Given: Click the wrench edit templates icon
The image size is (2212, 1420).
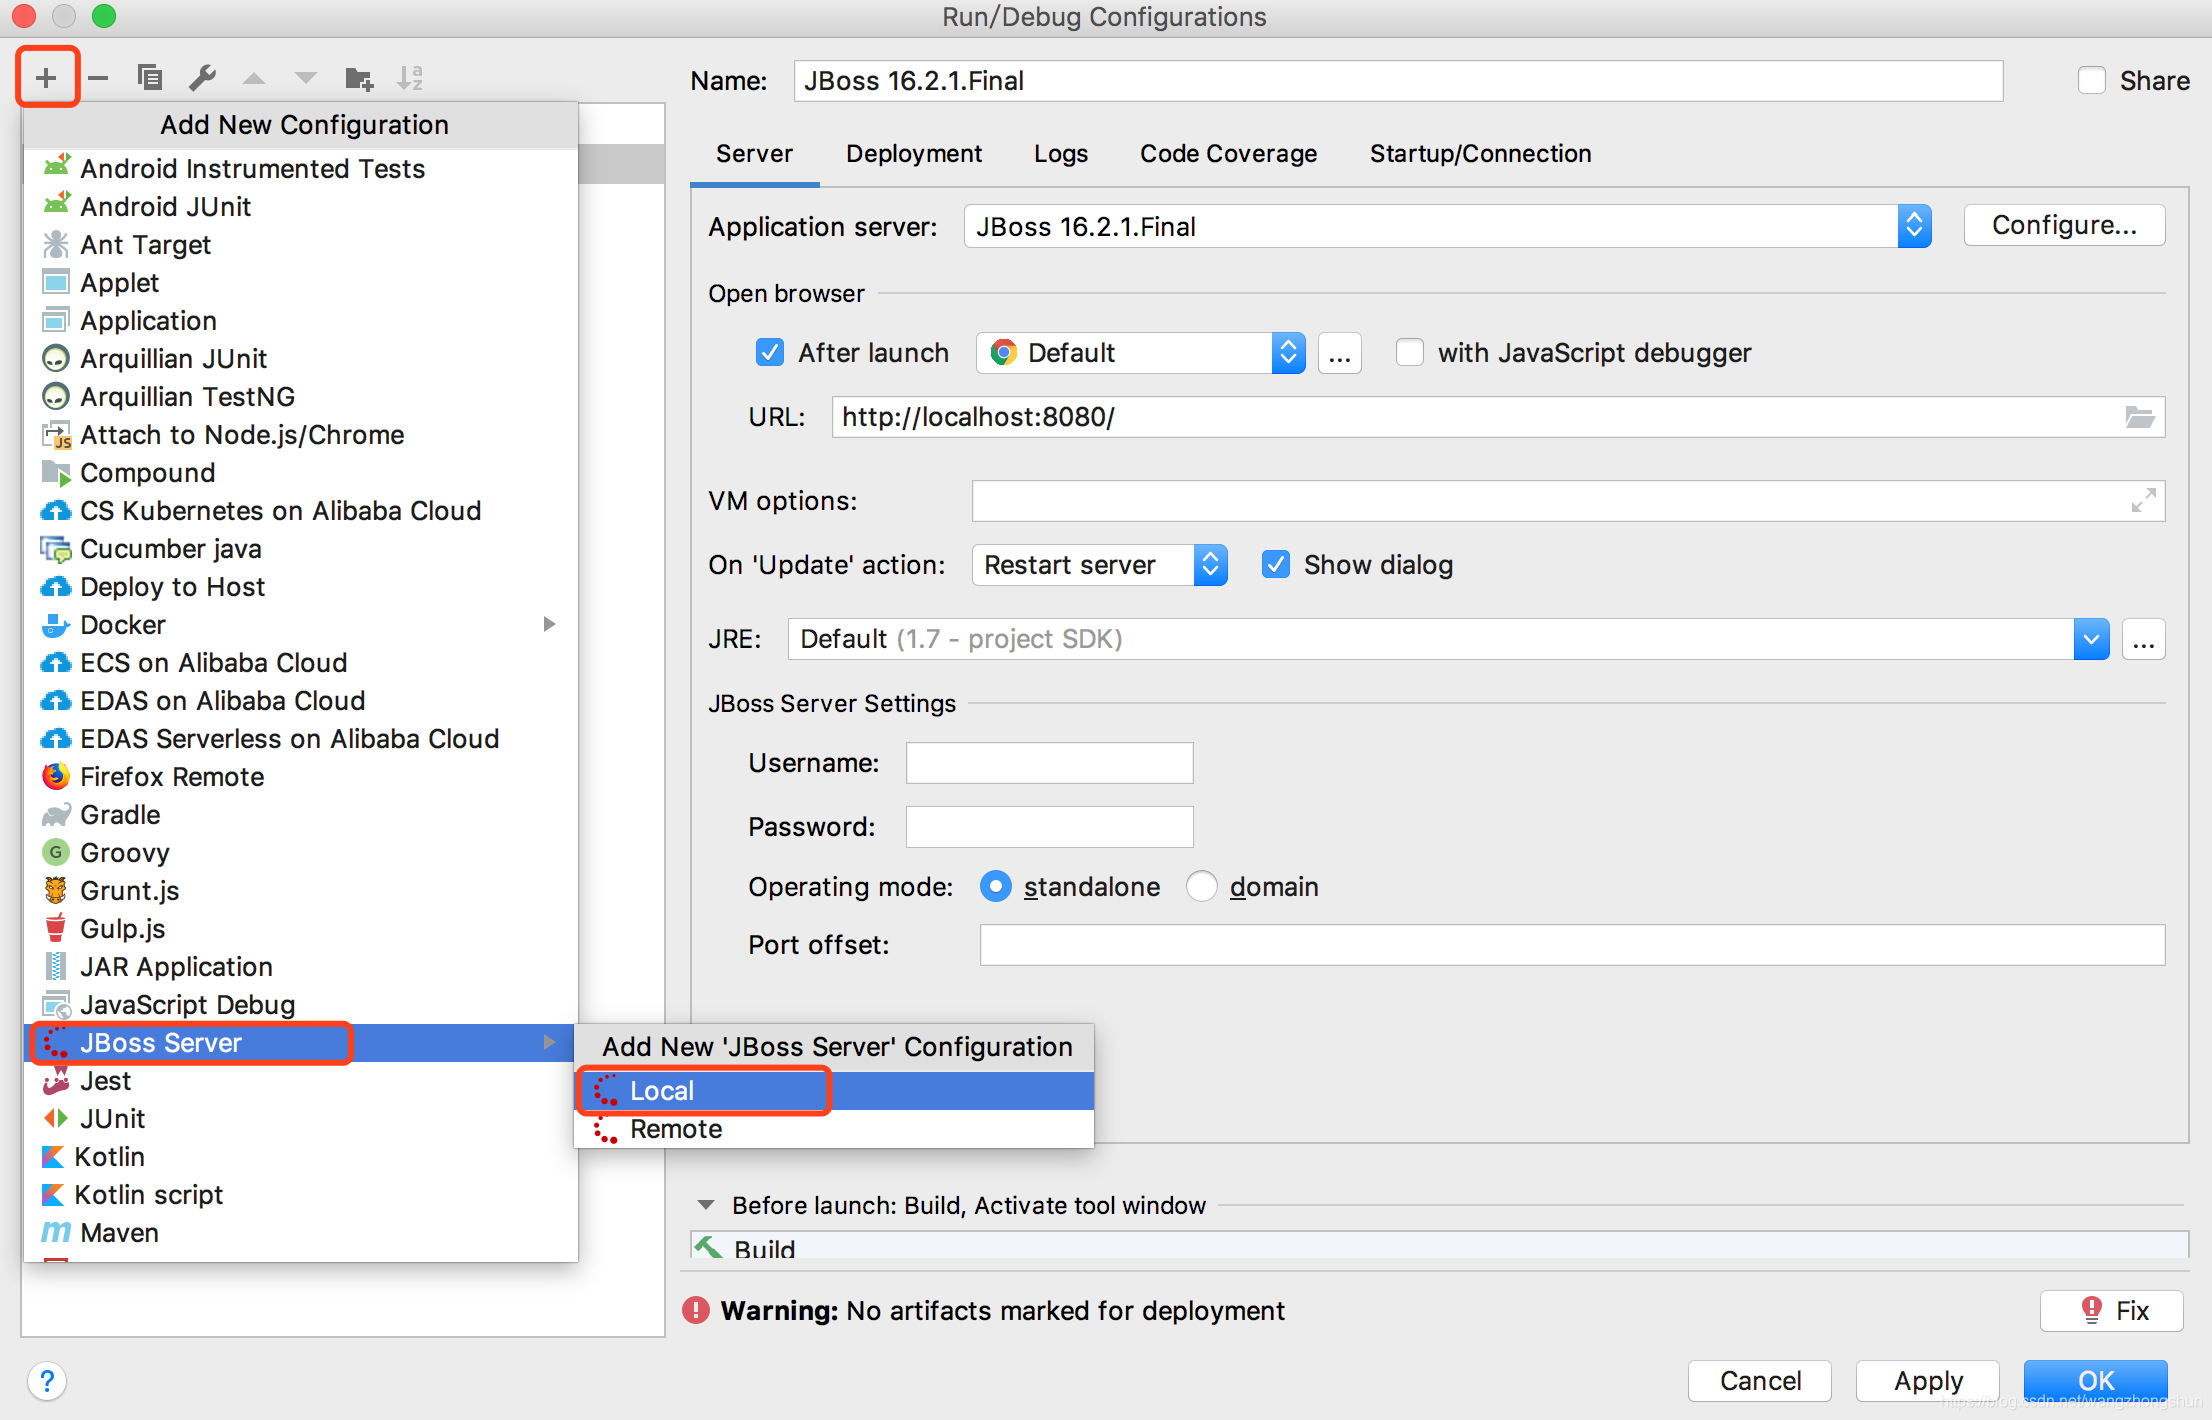Looking at the screenshot, I should click(202, 77).
